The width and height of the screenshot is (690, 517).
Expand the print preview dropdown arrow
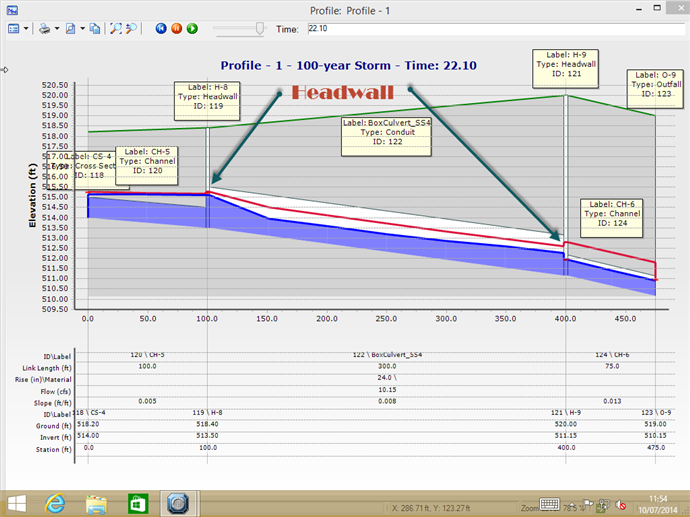[82, 29]
